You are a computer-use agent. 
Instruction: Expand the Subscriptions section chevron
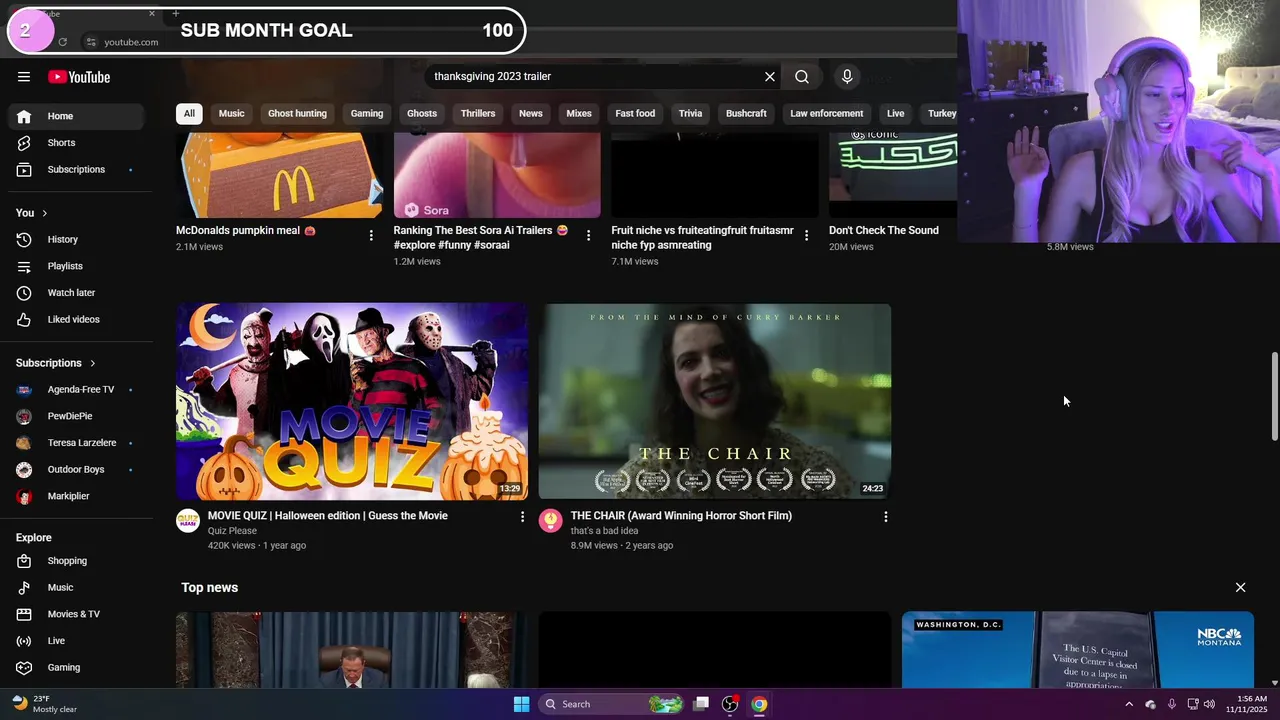pyautogui.click(x=92, y=363)
